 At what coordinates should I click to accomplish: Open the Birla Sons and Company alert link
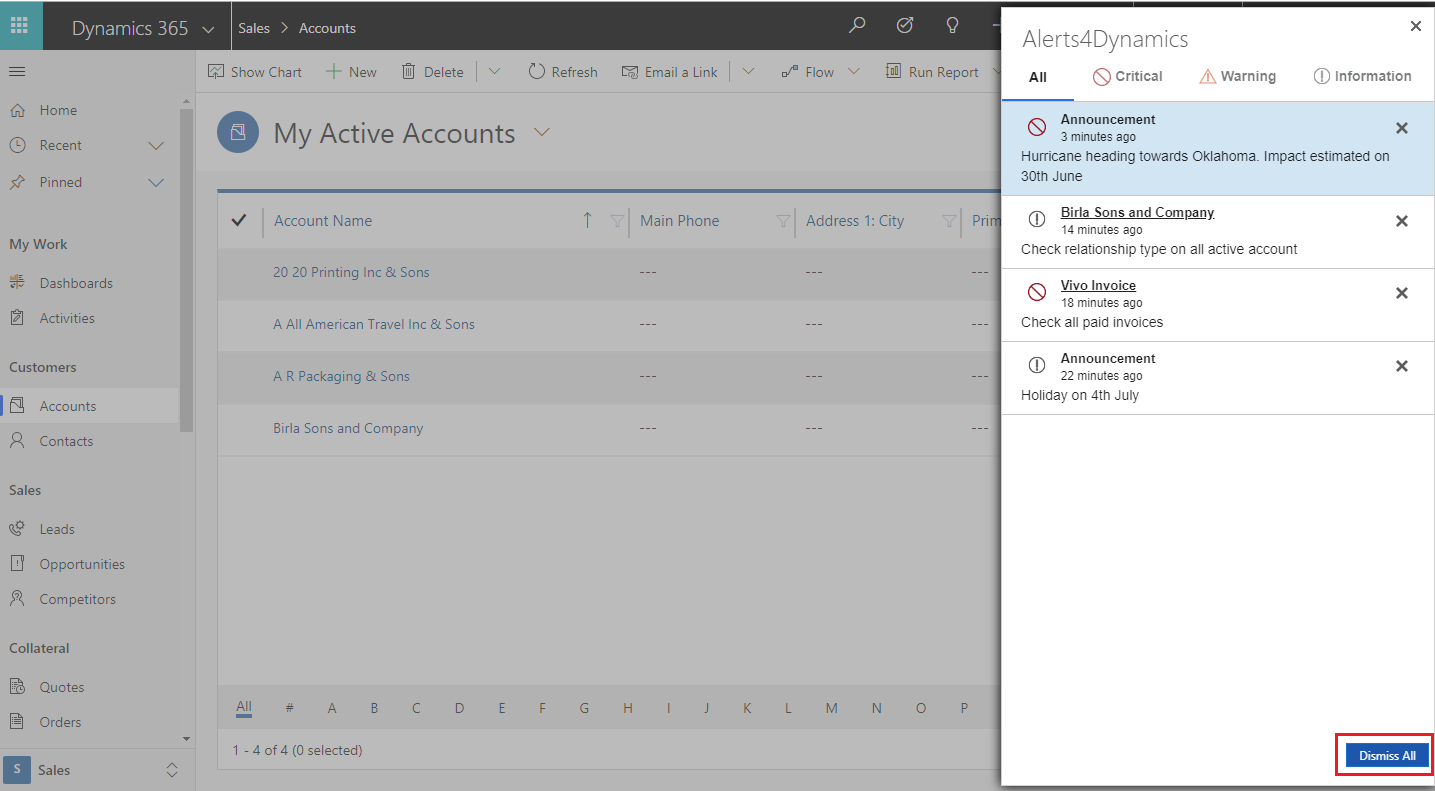click(x=1137, y=212)
